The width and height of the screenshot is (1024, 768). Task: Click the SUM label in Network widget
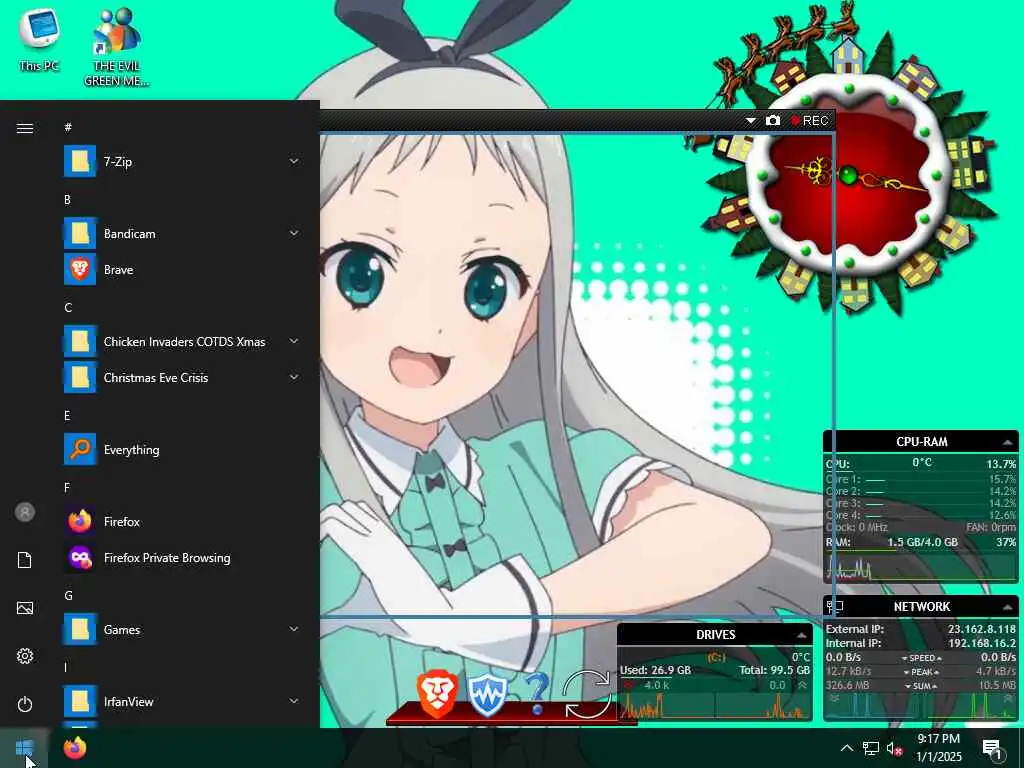click(921, 686)
